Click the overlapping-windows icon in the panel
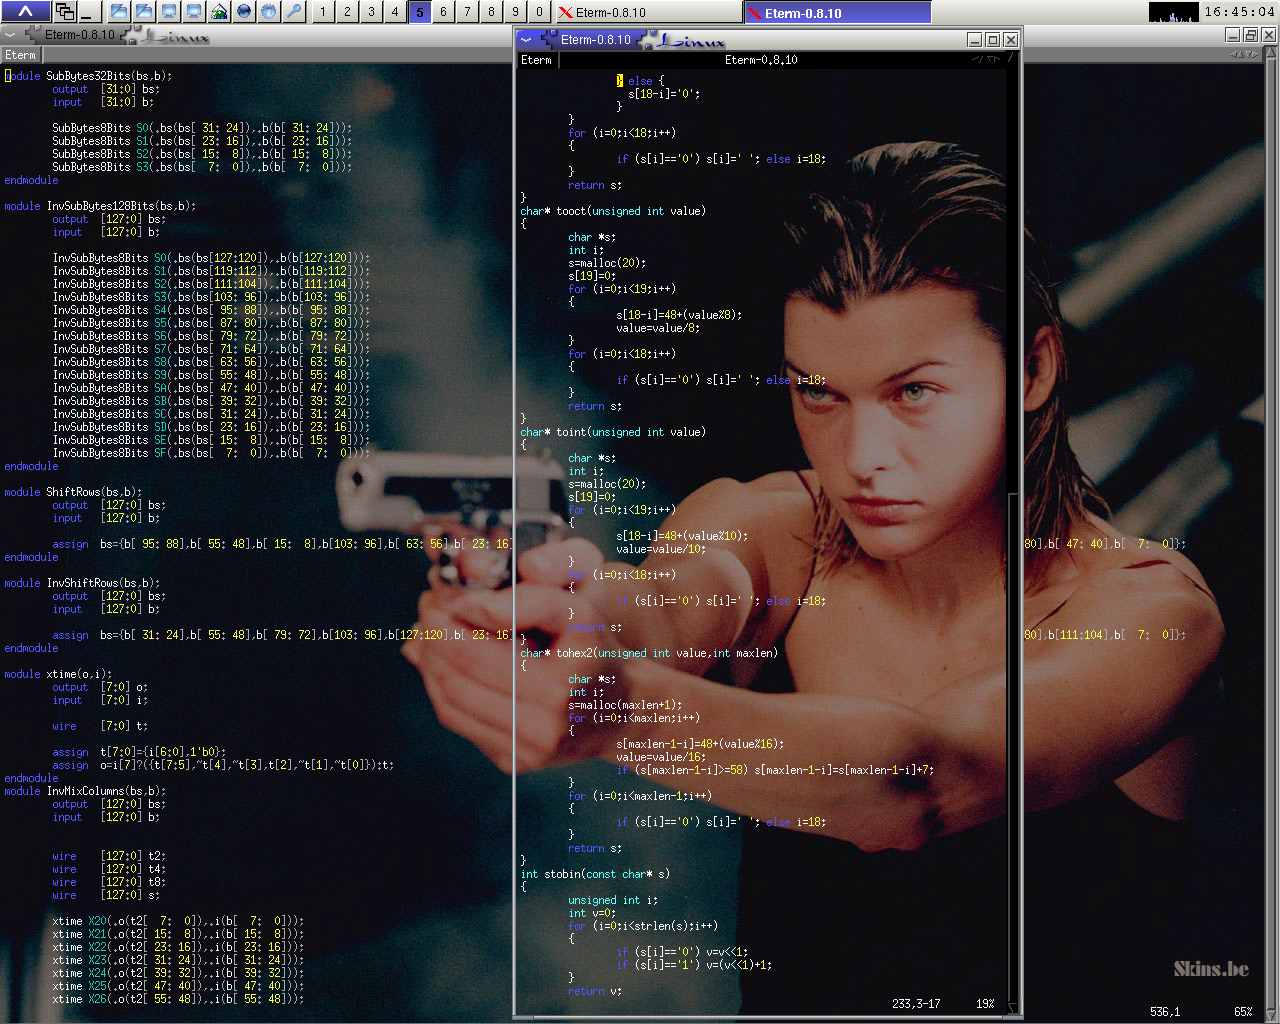1280x1024 pixels. point(65,12)
